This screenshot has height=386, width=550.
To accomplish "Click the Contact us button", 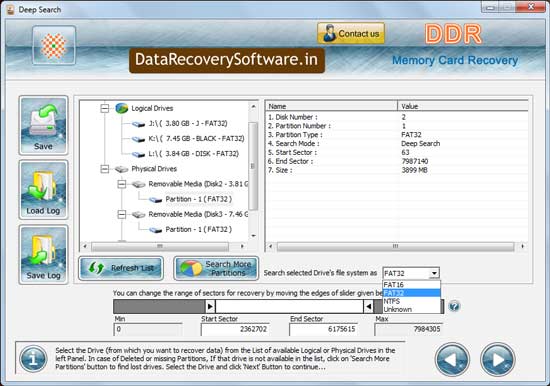I will click(x=351, y=34).
